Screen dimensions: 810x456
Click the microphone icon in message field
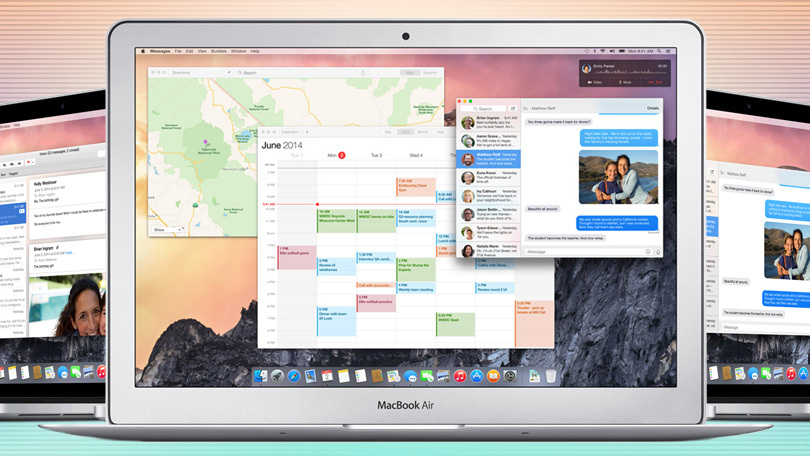tap(657, 252)
